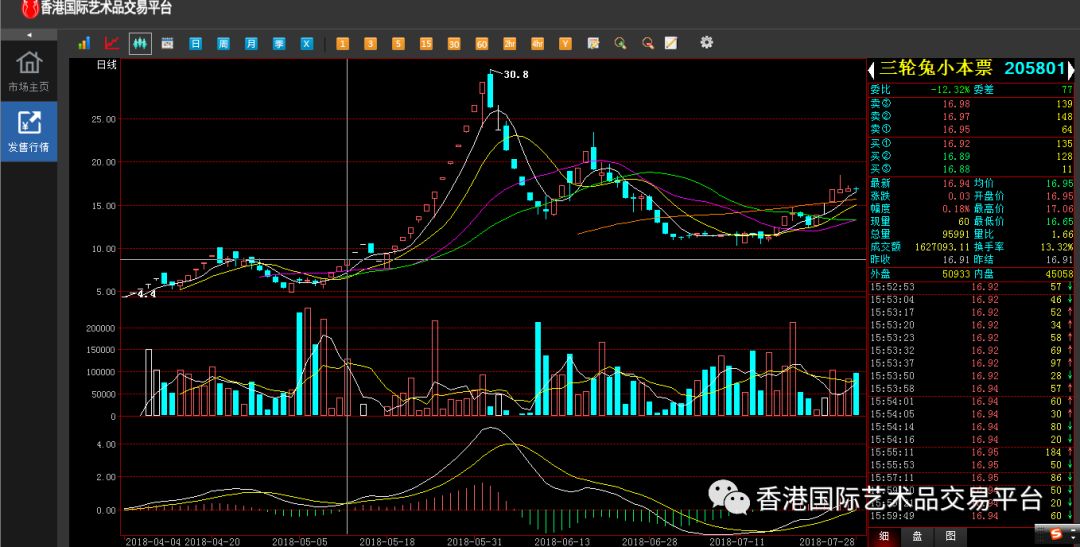Go to next product with right arrow
1080x547 pixels.
(x=1071, y=69)
